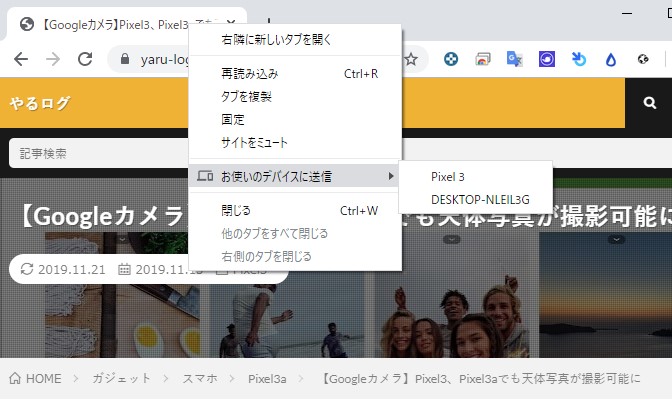Click the update date refresh icon
The height and width of the screenshot is (406, 672).
27,269
